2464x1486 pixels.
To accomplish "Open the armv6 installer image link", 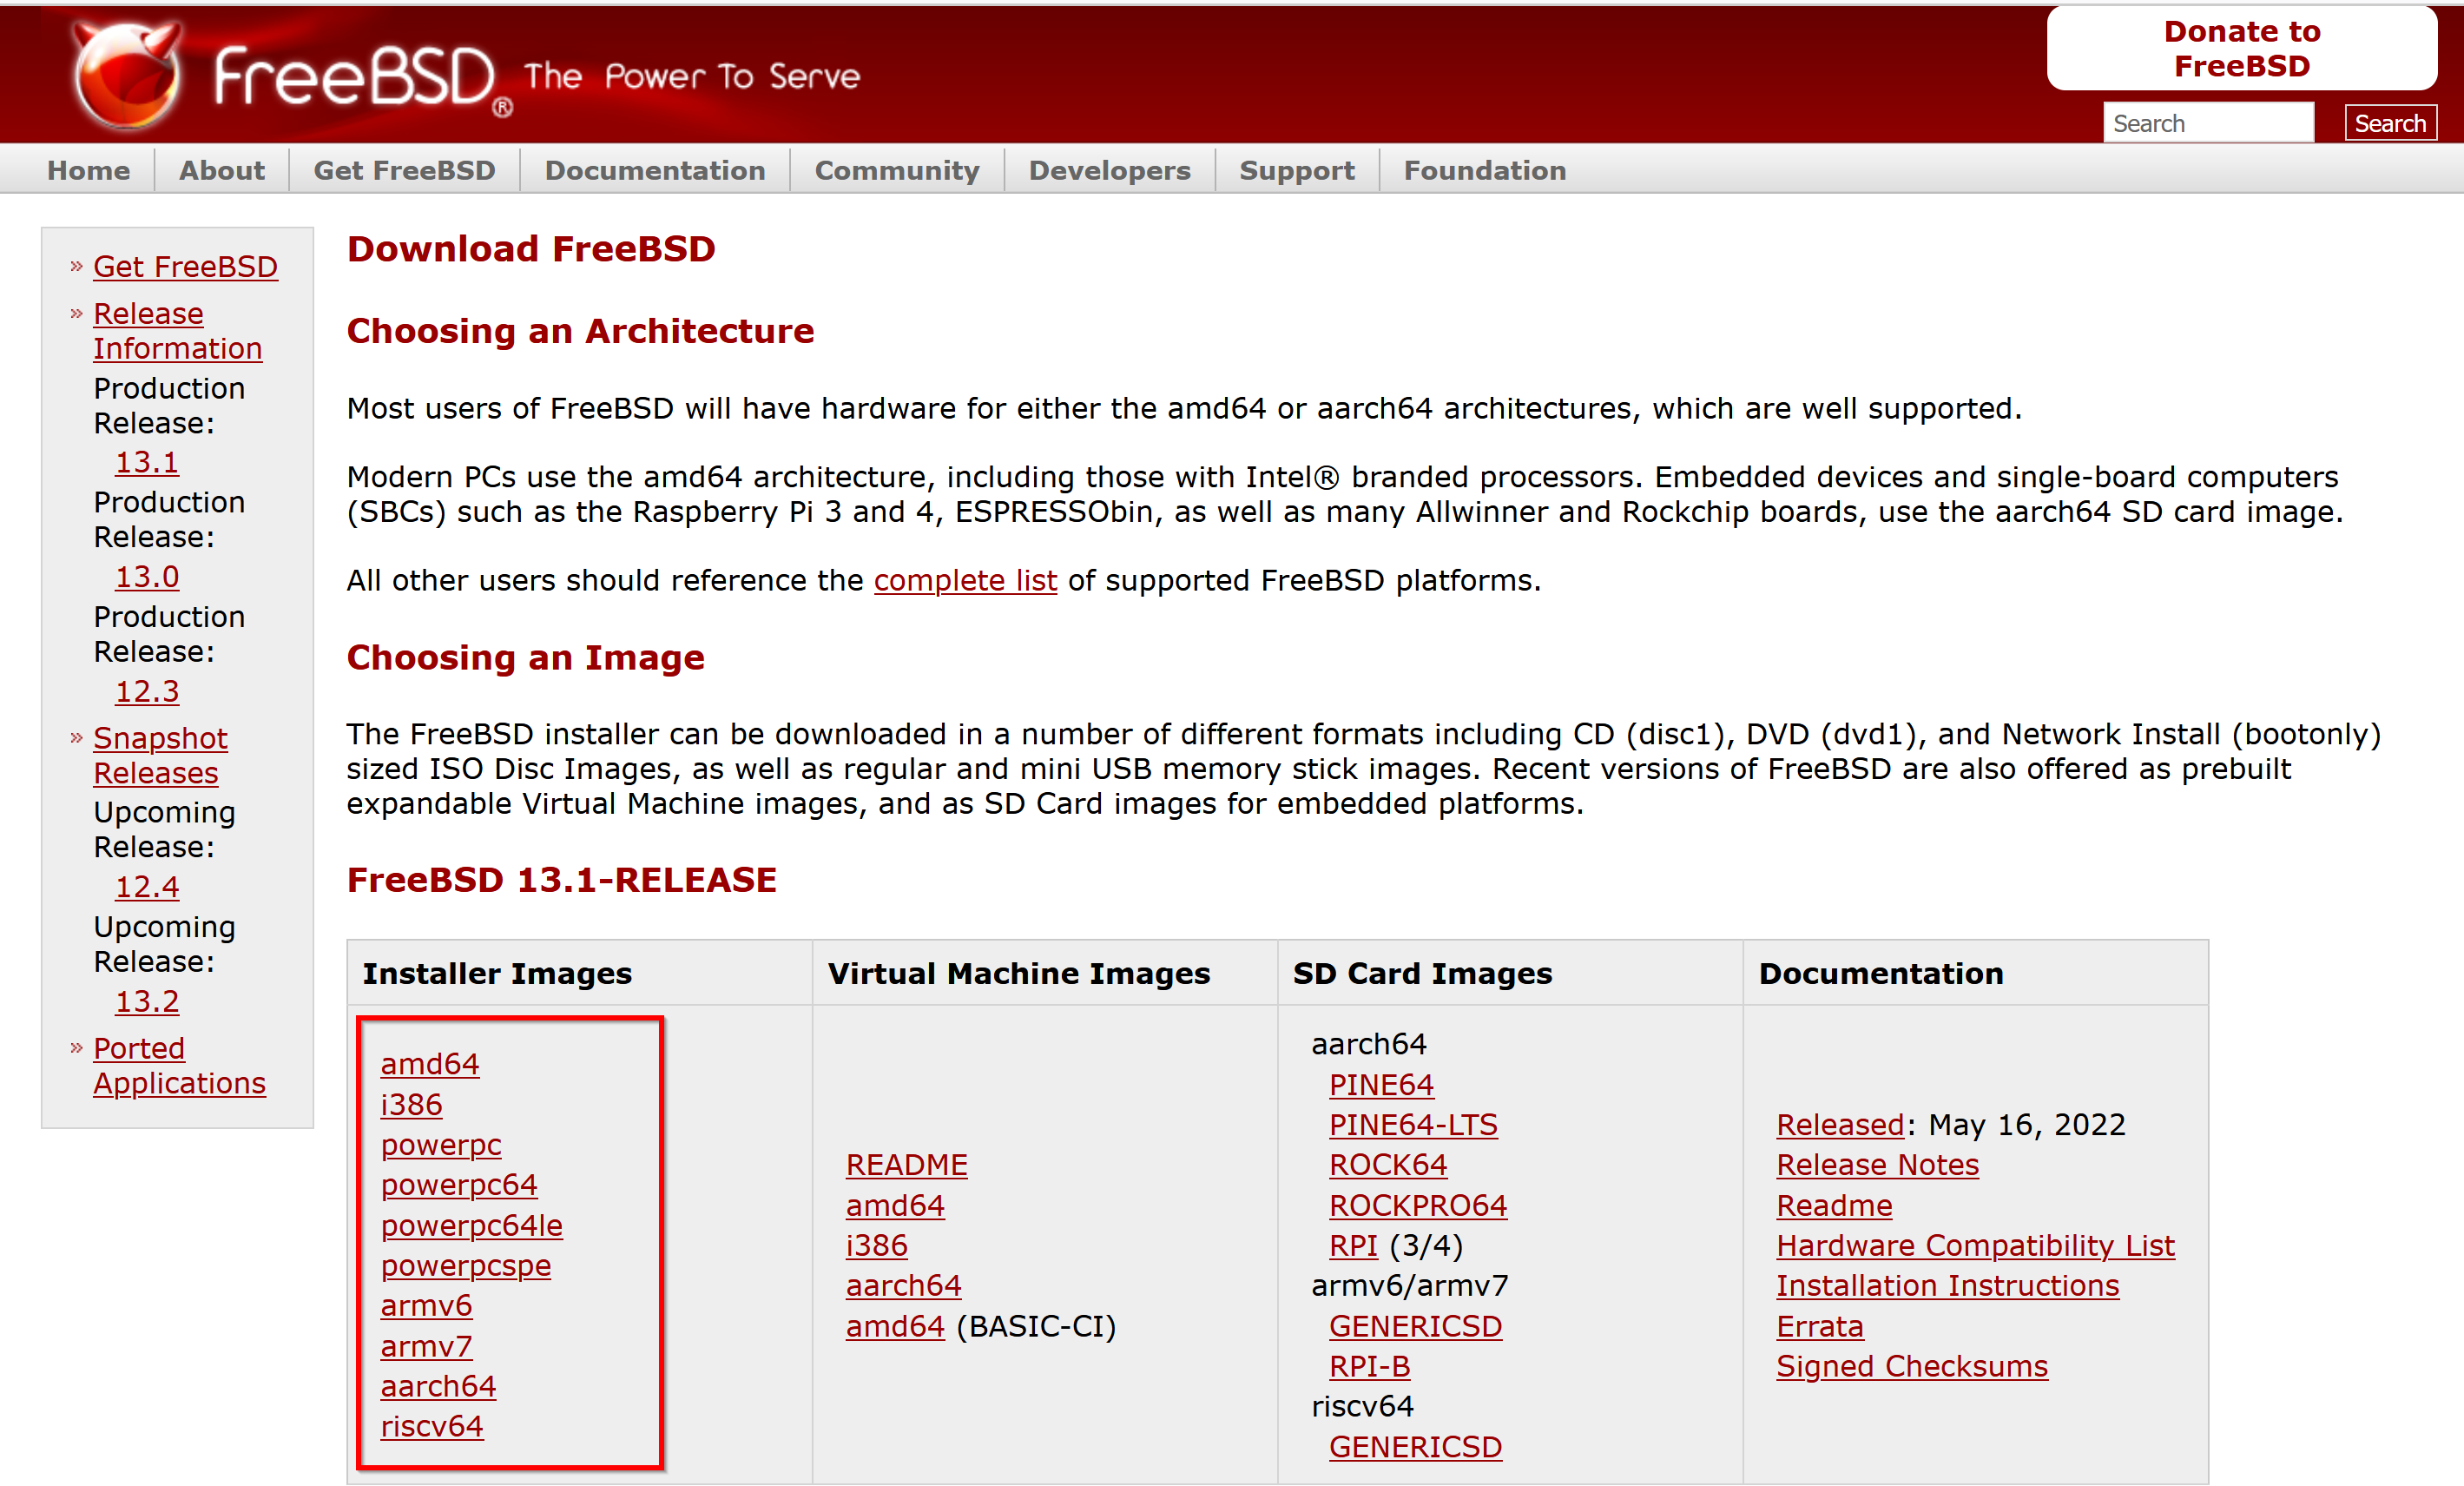I will point(426,1306).
